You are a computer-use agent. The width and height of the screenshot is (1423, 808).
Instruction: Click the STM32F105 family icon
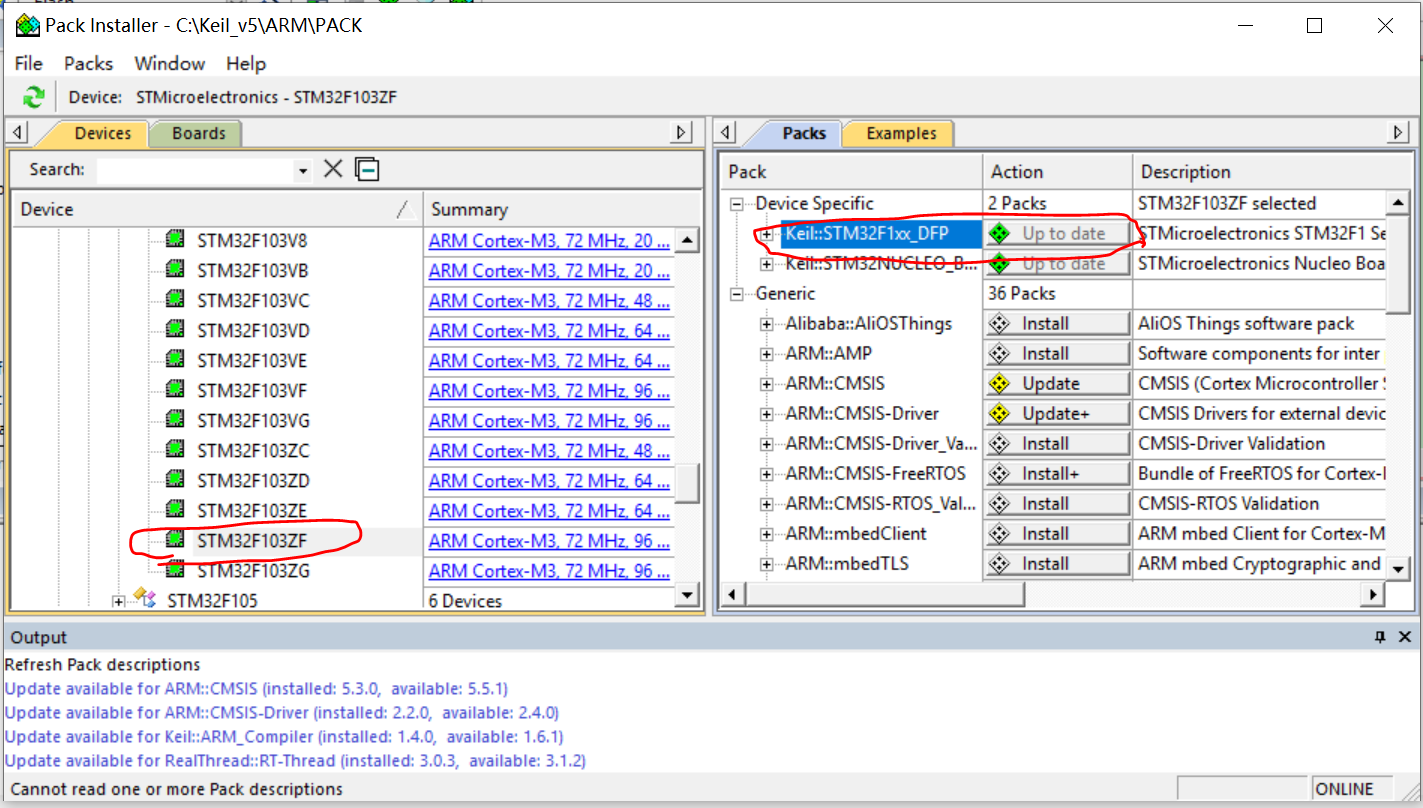[x=146, y=599]
